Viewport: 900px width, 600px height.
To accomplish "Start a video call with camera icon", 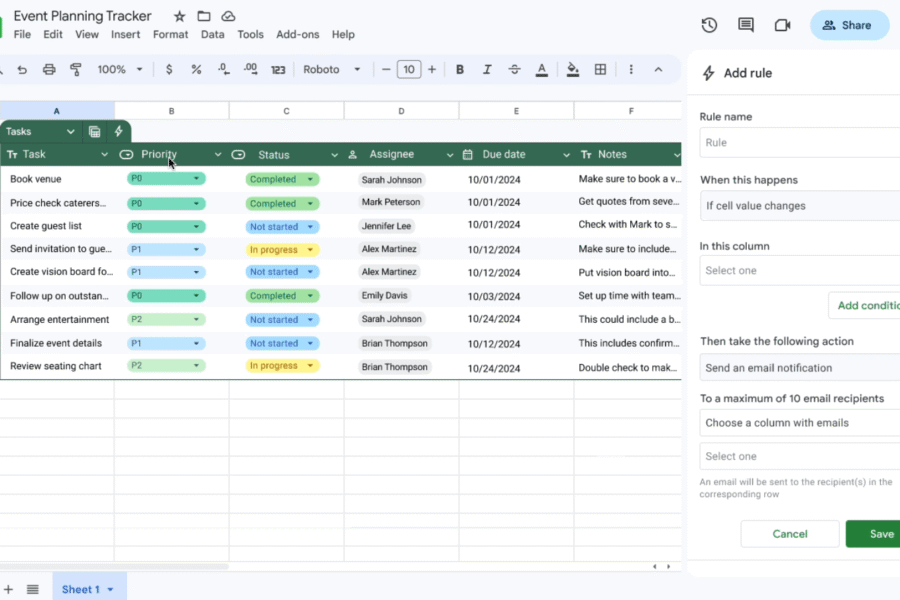I will pyautogui.click(x=782, y=25).
